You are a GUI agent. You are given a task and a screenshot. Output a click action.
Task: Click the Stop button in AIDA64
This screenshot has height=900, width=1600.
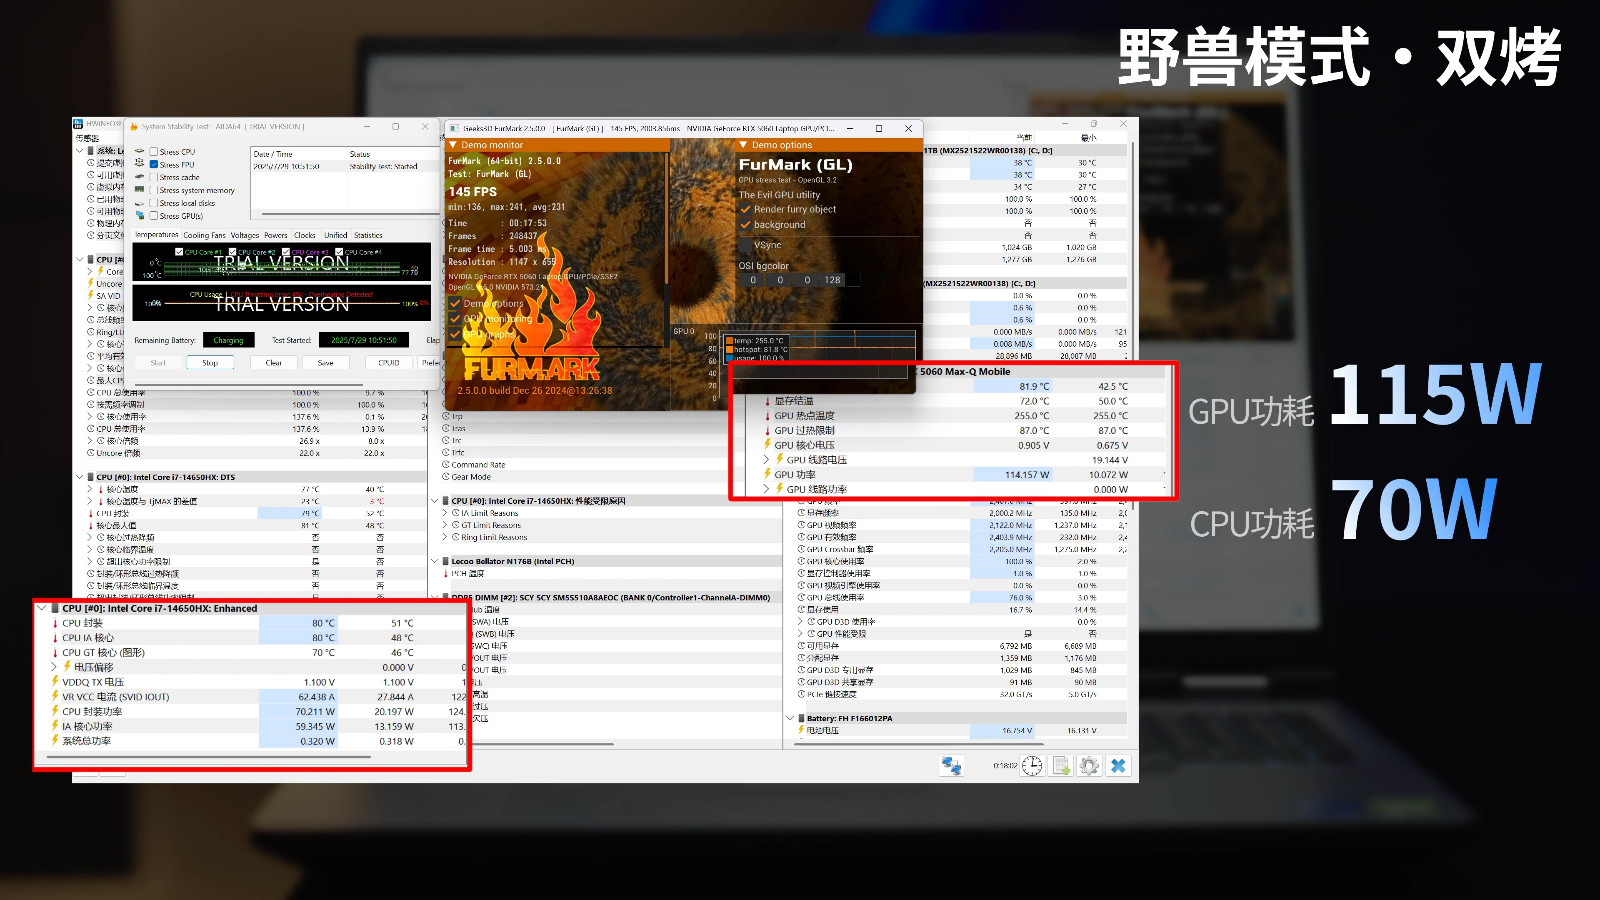(x=210, y=363)
